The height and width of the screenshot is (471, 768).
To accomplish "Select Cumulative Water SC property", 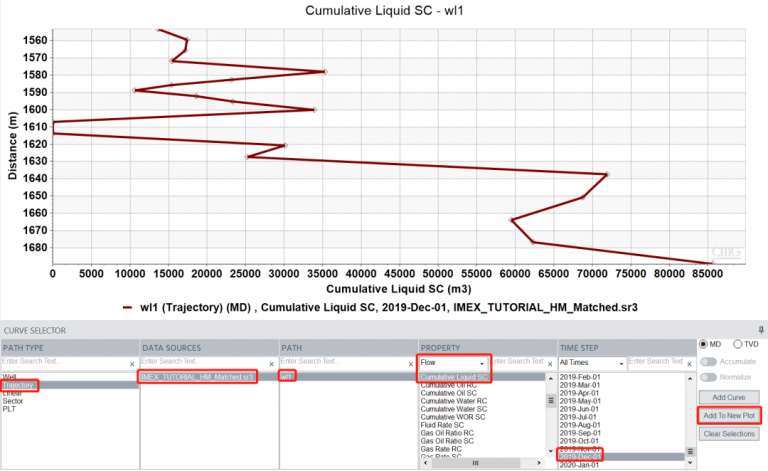I will [453, 409].
